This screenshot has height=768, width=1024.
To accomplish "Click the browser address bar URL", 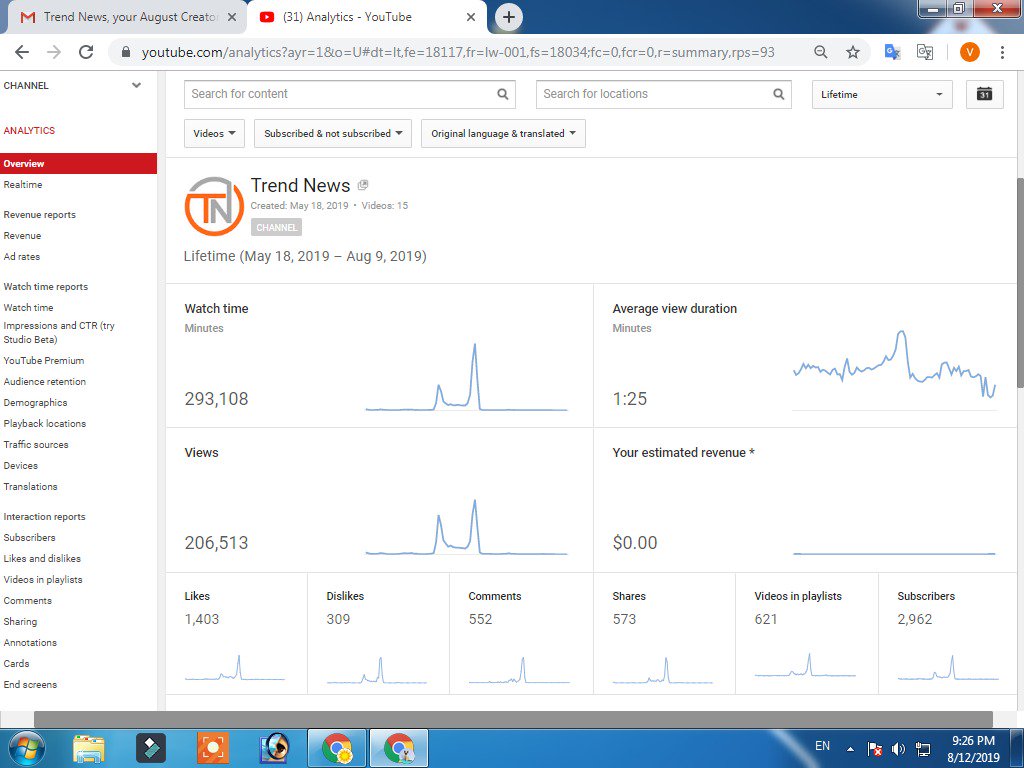I will (x=457, y=52).
